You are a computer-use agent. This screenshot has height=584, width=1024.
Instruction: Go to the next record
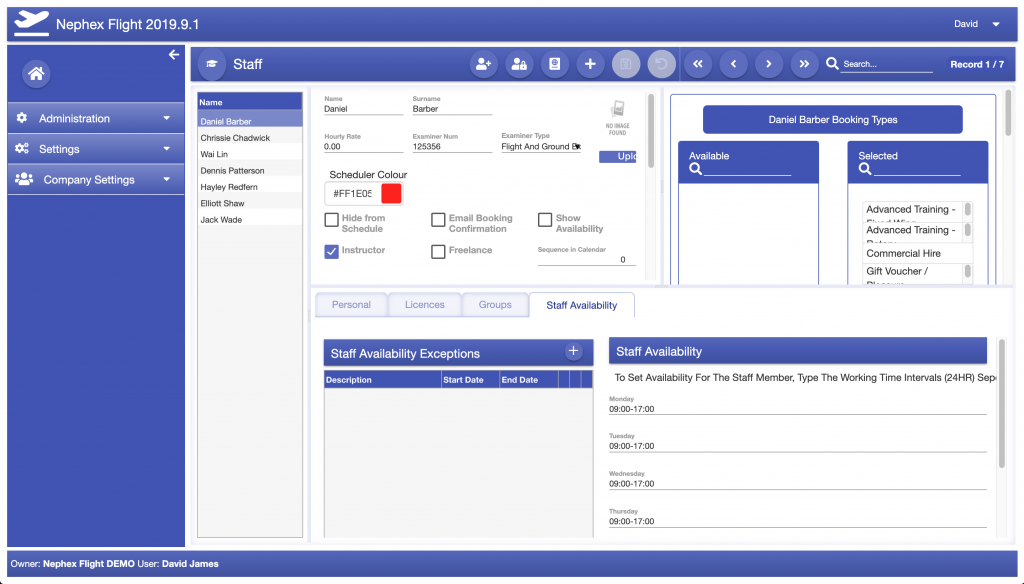tap(769, 64)
